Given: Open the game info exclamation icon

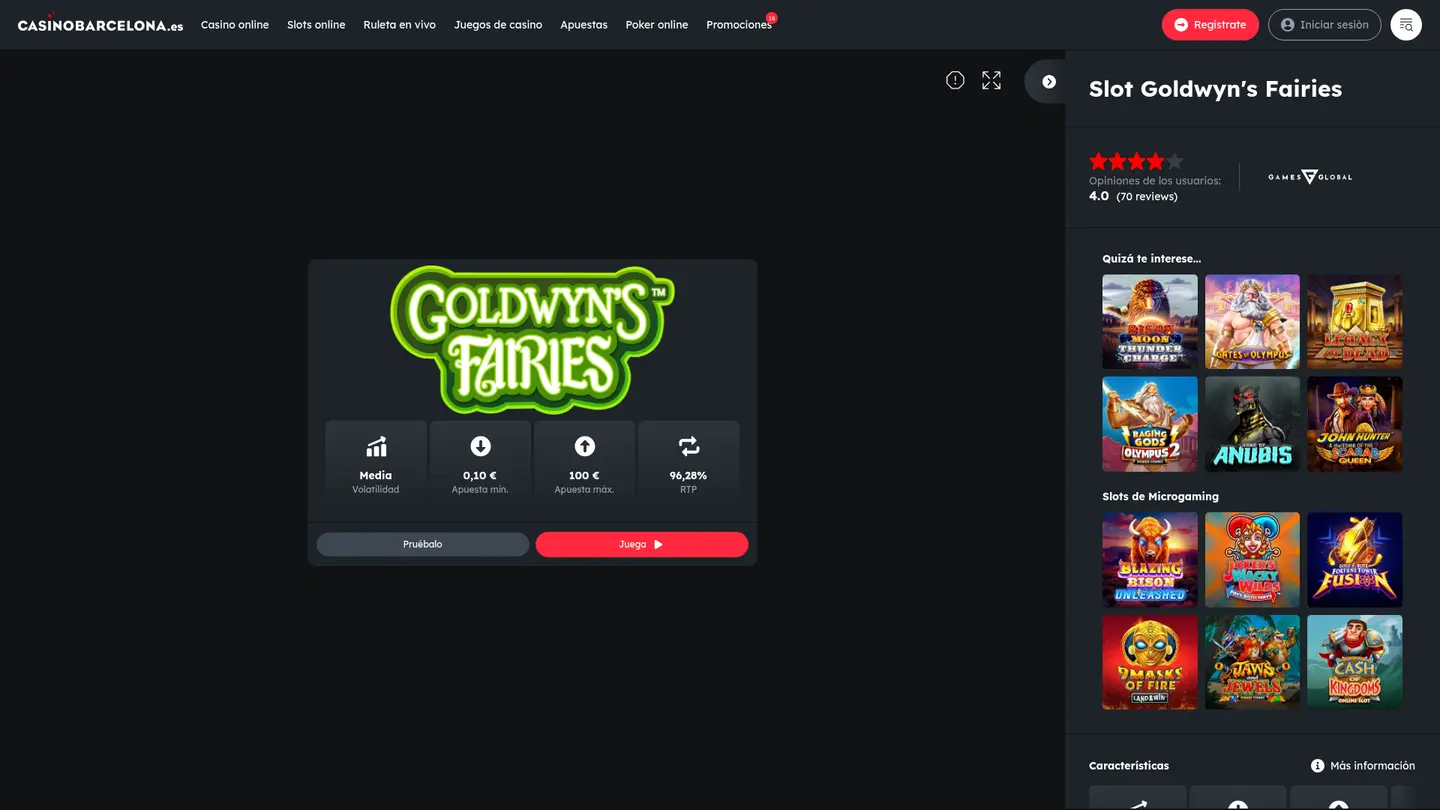Looking at the screenshot, I should (955, 80).
